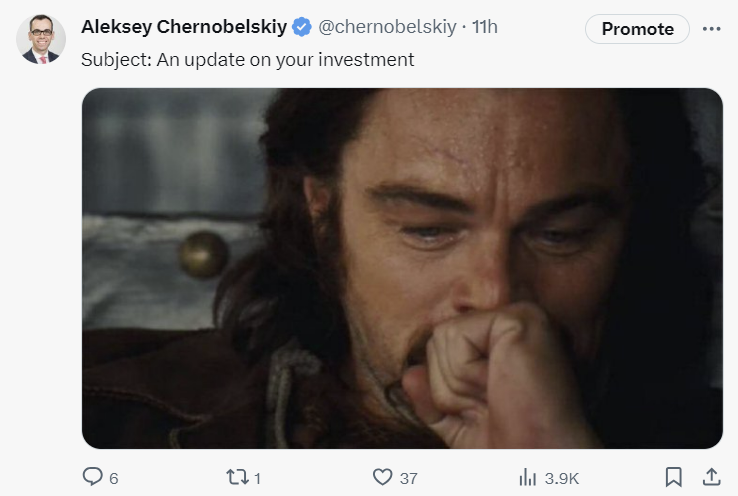Screen dimensions: 738x496
Task: Click the 3.9K views count
Action: tap(561, 479)
